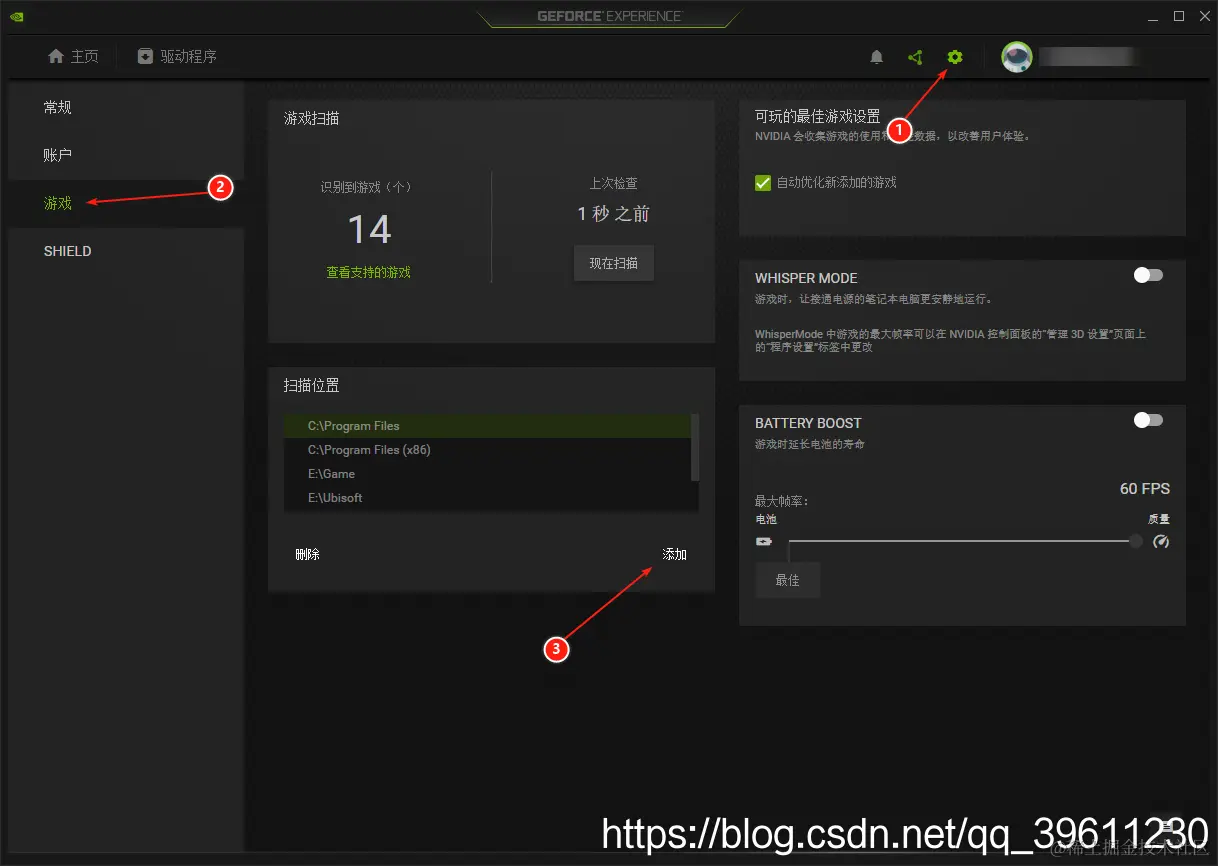1218x866 pixels.
Task: Enable the WHISPER MODE switch
Action: [1148, 275]
